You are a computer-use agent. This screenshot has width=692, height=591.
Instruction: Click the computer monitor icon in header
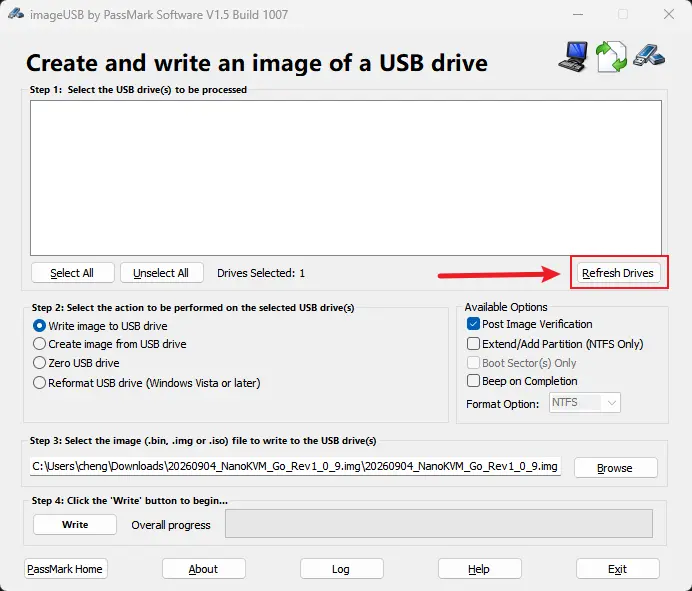pos(573,56)
